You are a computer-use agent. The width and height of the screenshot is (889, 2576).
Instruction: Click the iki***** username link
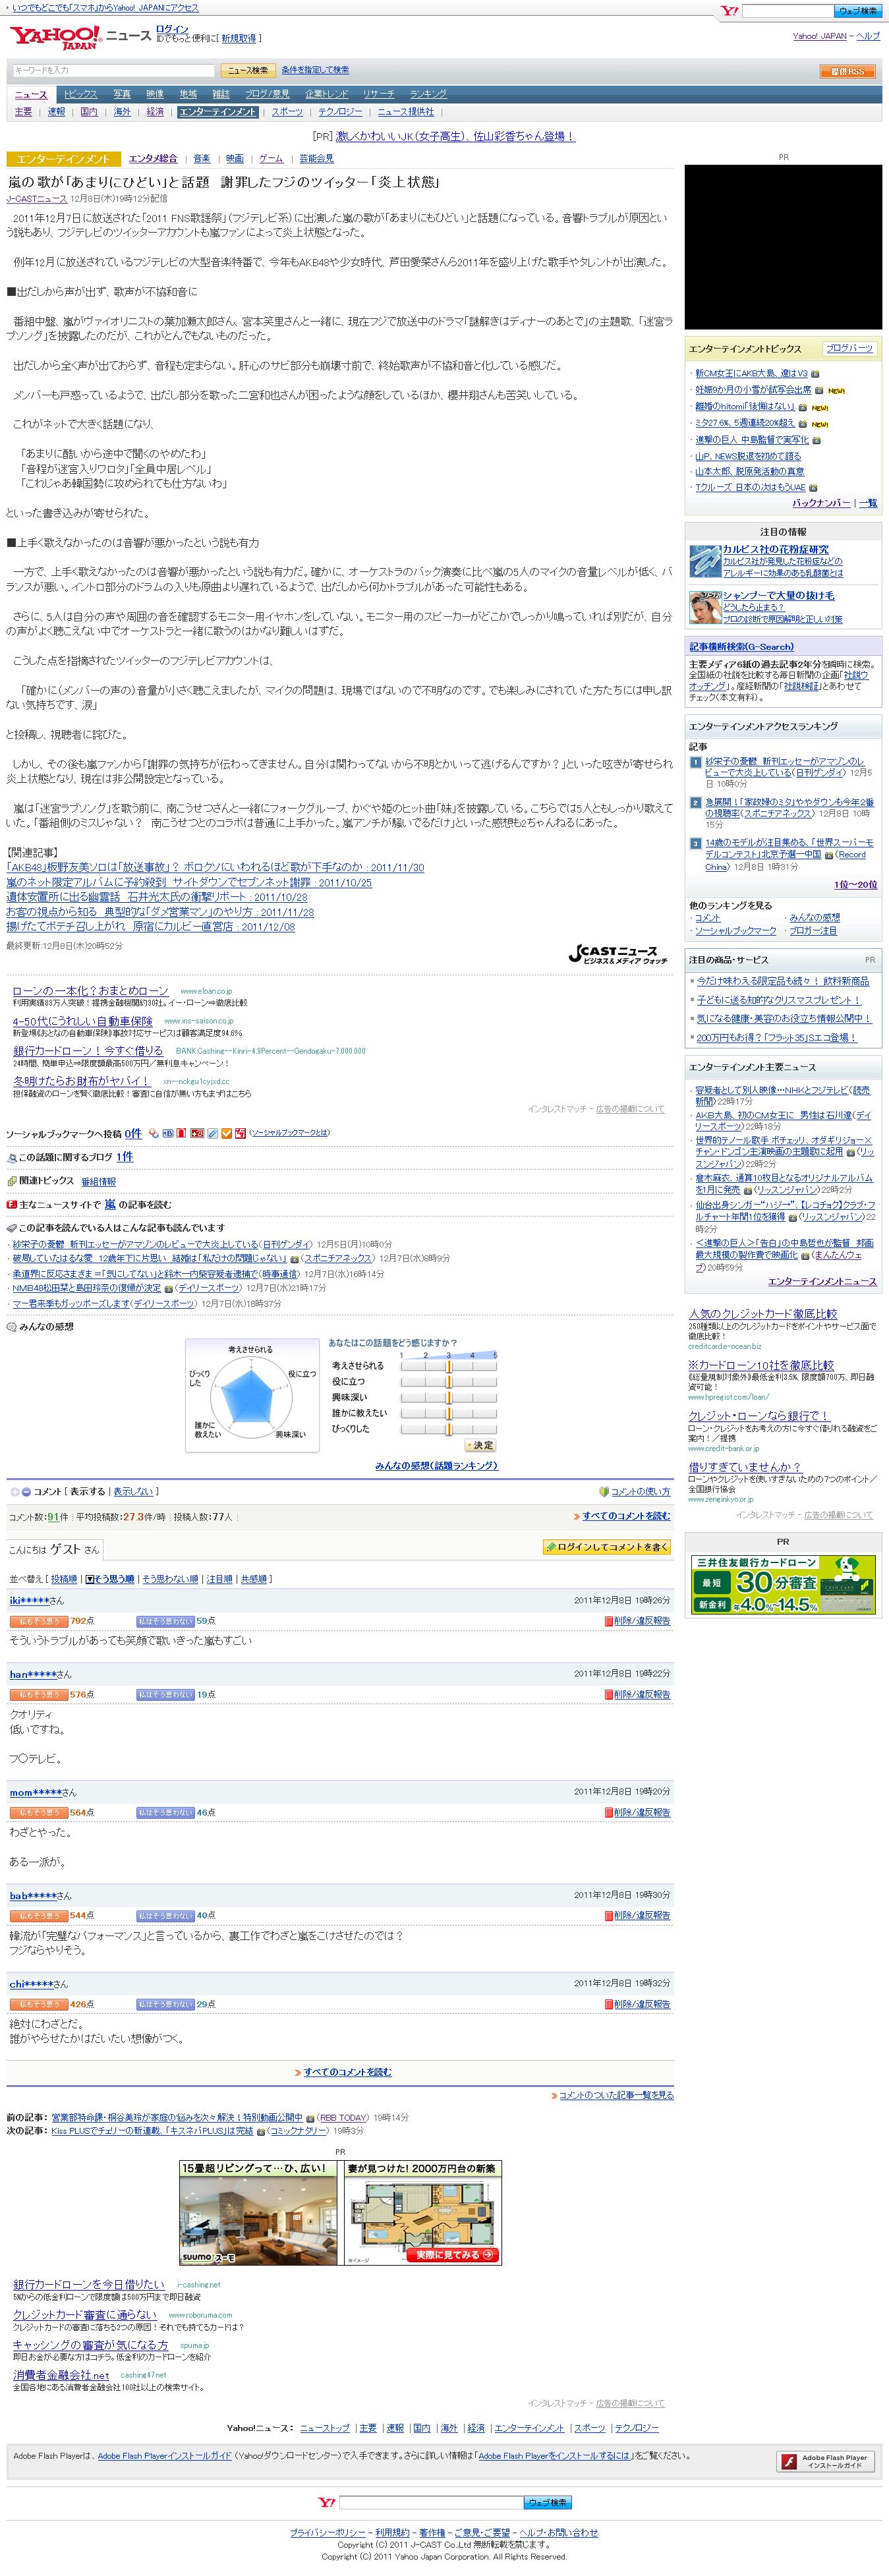click(x=29, y=1600)
